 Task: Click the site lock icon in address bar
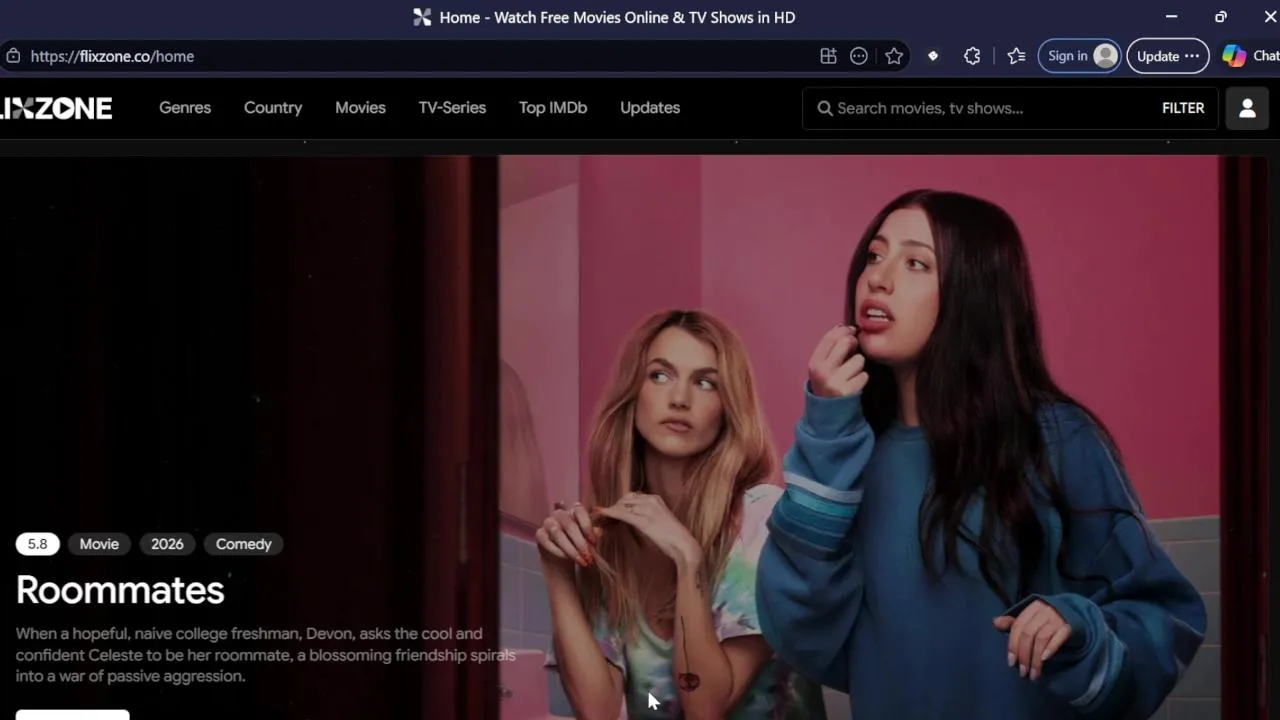[x=12, y=56]
